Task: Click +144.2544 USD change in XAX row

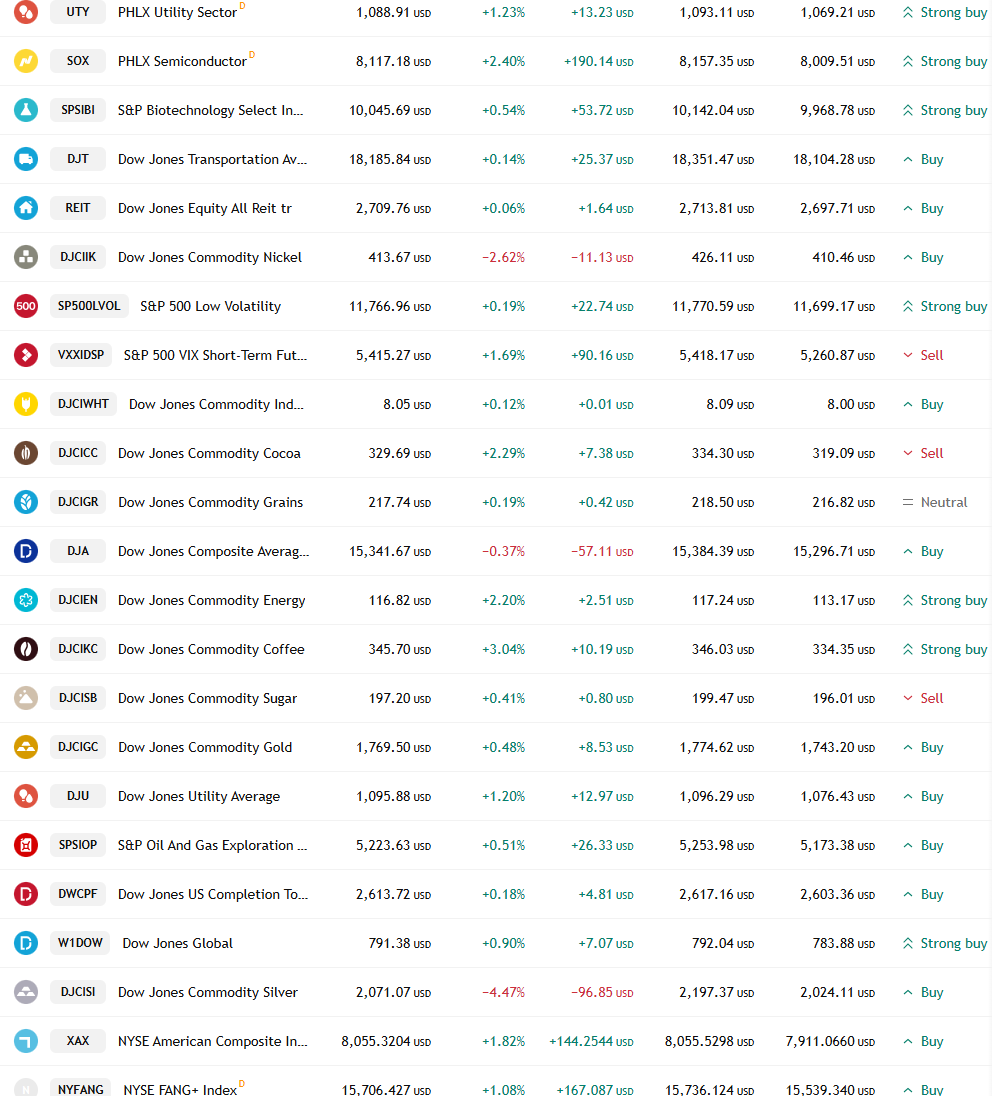Action: point(591,1041)
